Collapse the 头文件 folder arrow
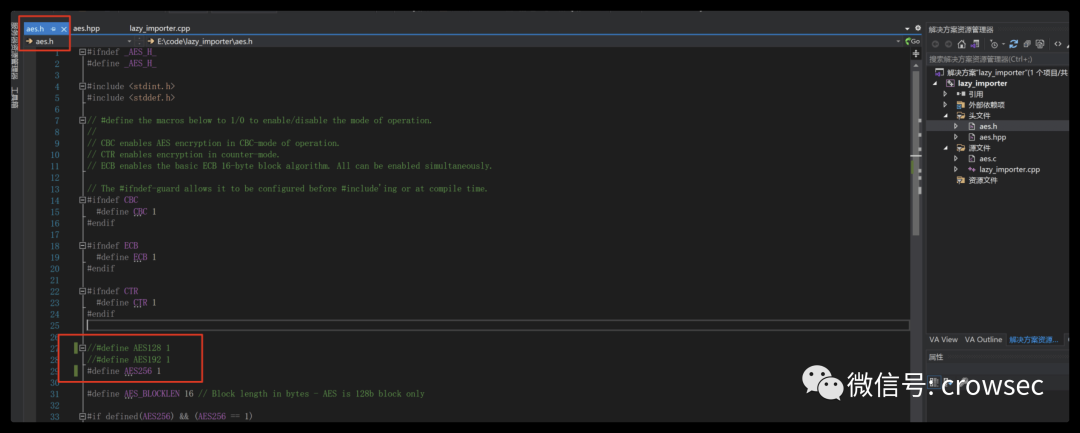Viewport: 1080px width, 433px height. 946,116
